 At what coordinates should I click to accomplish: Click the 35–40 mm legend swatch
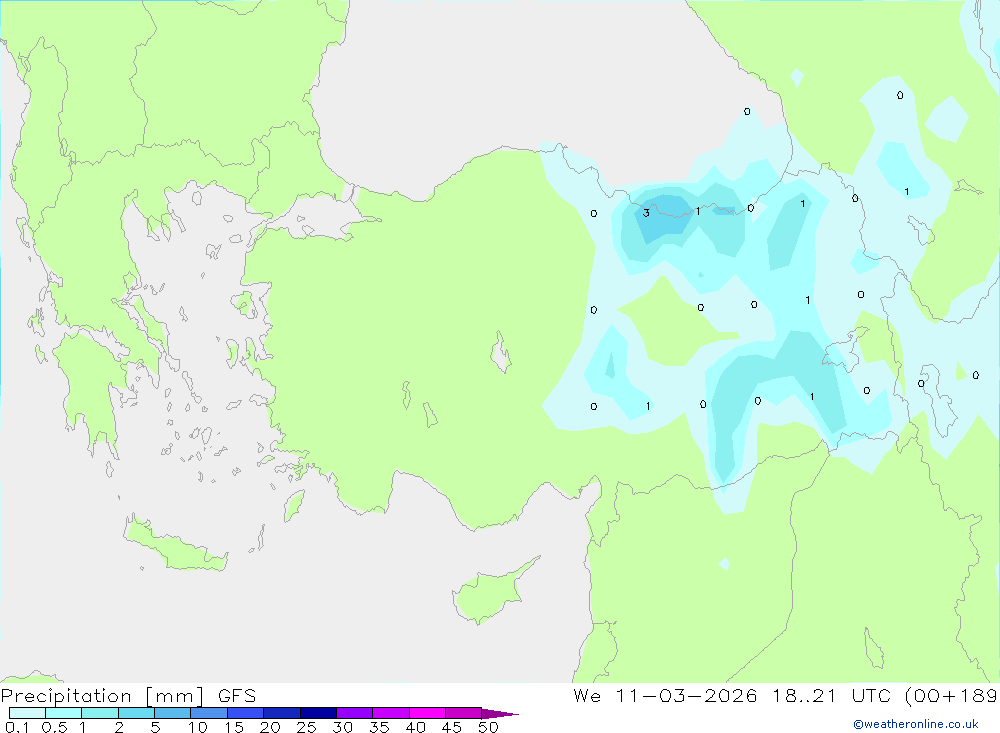pyautogui.click(x=391, y=713)
